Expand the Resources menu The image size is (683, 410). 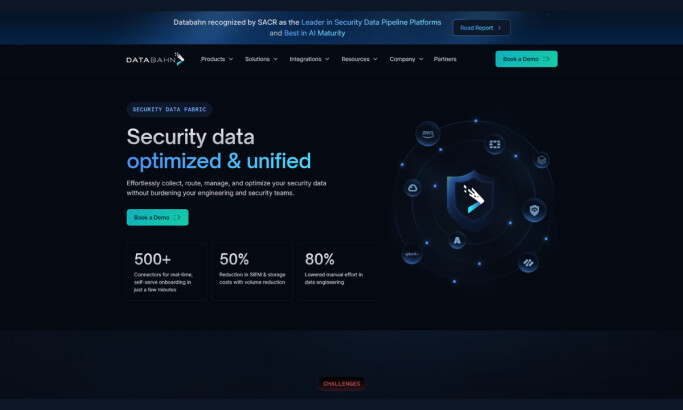coord(359,59)
